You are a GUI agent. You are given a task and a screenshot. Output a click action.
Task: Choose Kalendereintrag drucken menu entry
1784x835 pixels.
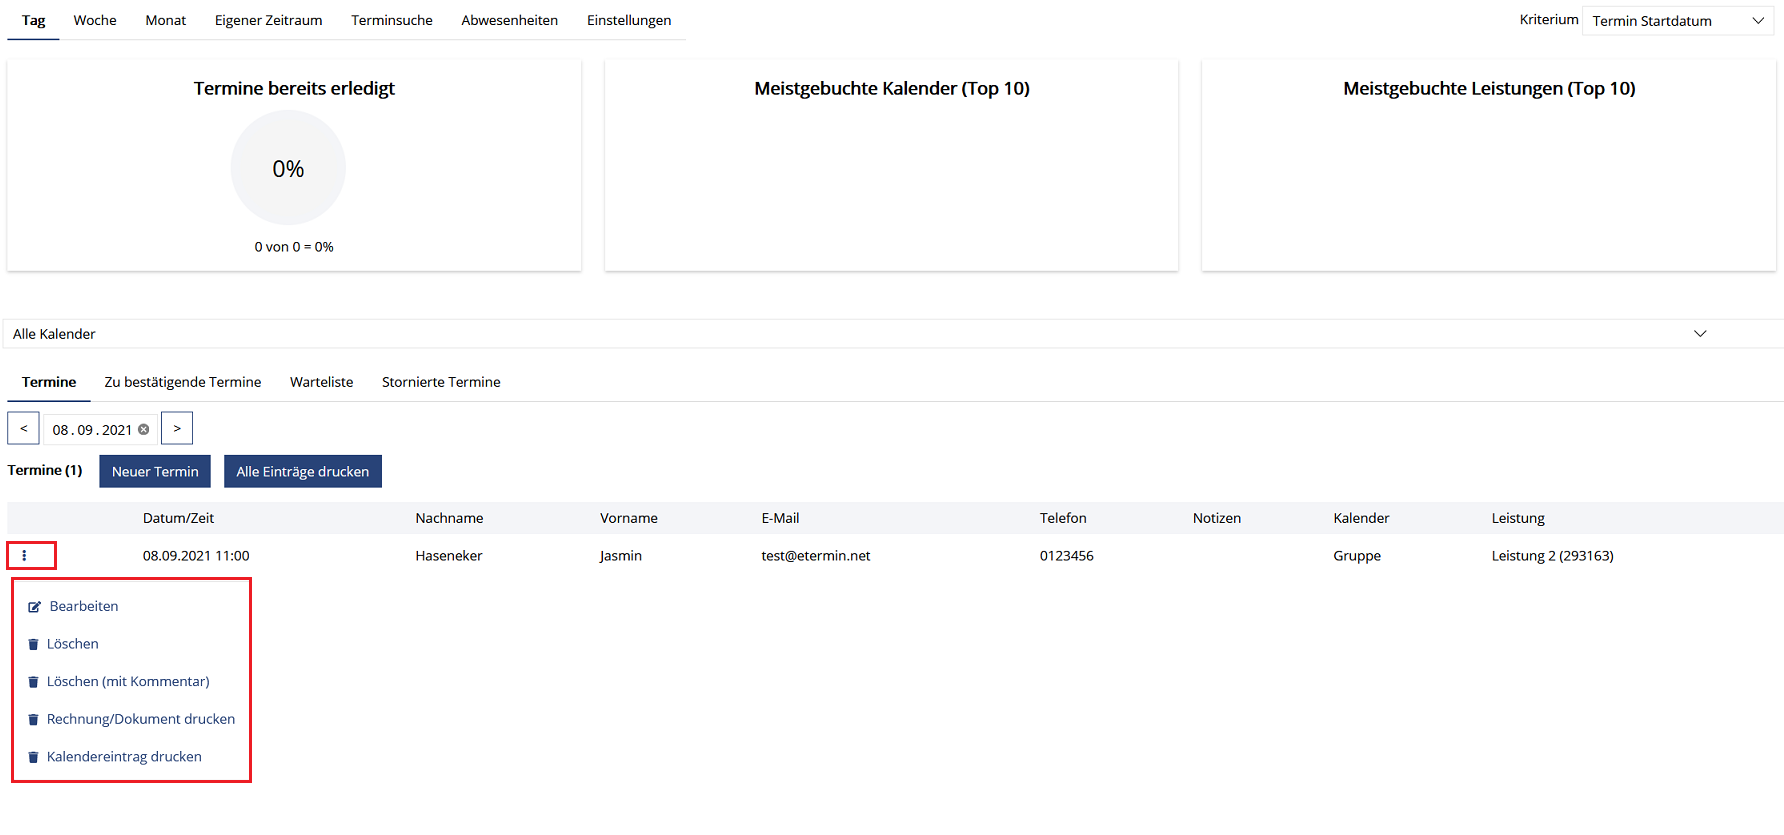click(124, 757)
